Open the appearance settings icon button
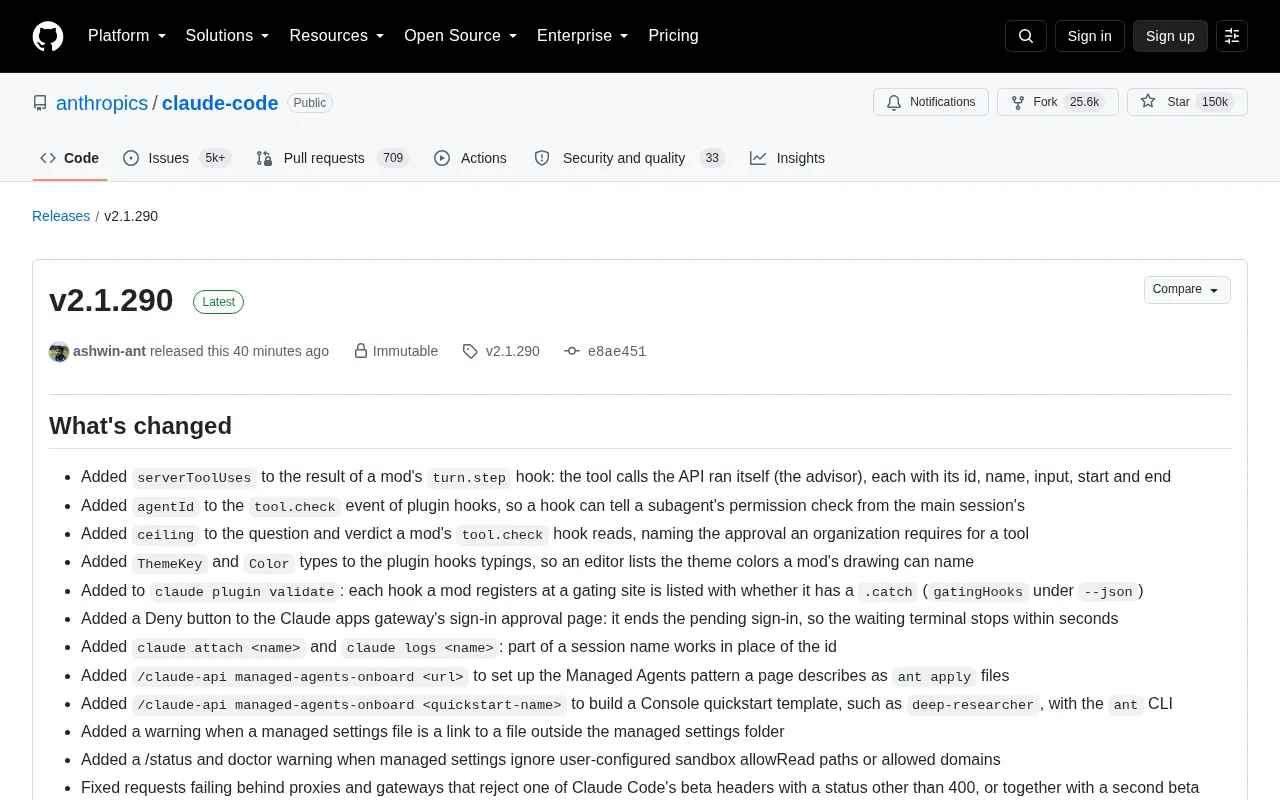Viewport: 1280px width, 800px height. (1232, 36)
